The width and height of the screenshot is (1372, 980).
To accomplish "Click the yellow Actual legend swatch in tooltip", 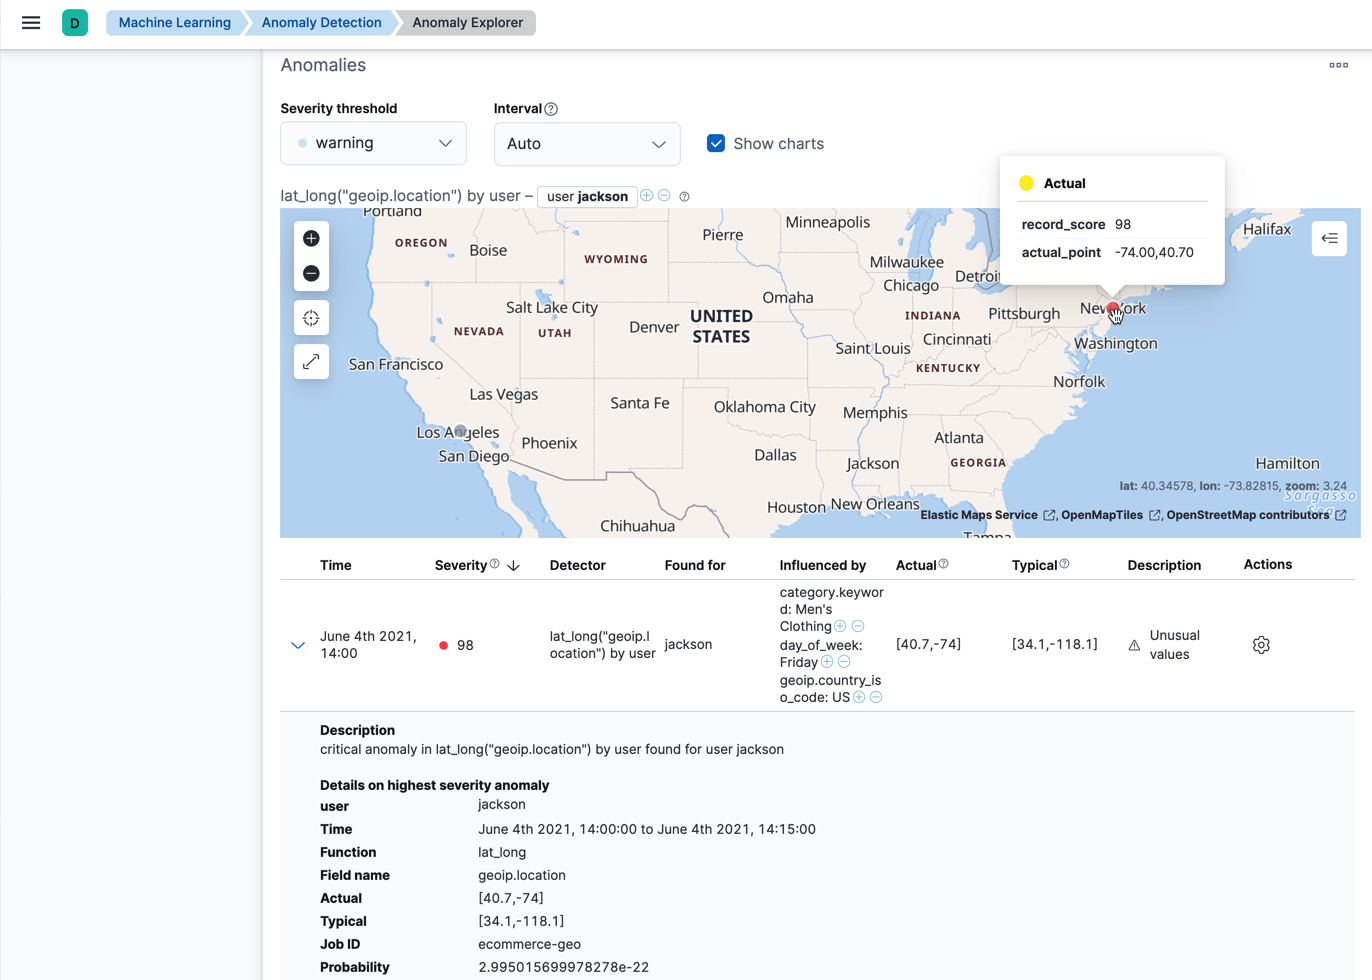I will (x=1026, y=183).
